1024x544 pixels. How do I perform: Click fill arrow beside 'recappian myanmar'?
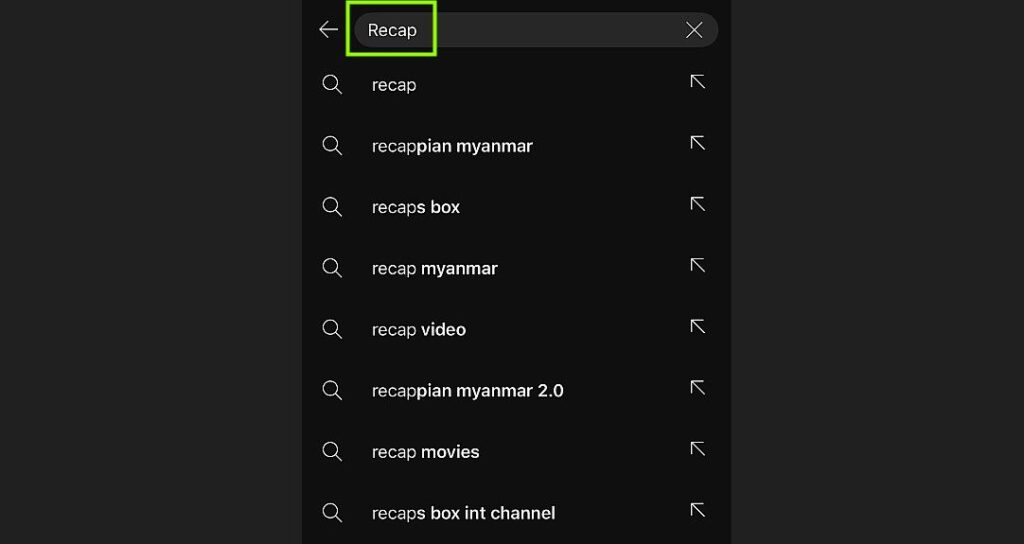[698, 143]
